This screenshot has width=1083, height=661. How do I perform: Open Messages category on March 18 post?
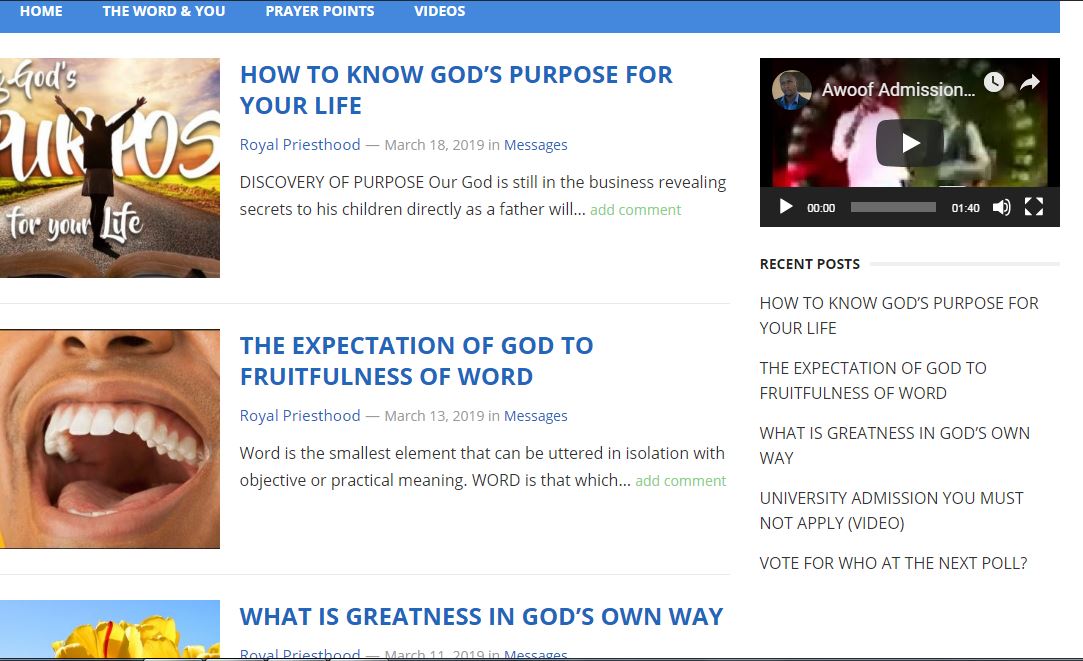tap(535, 145)
